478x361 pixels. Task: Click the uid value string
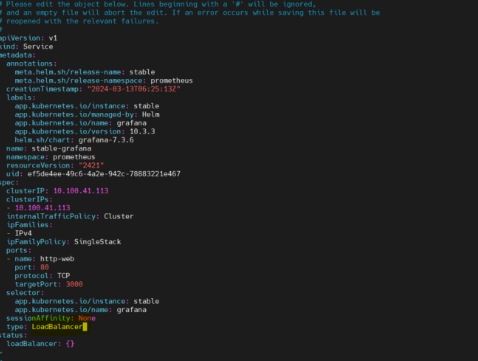[104, 174]
